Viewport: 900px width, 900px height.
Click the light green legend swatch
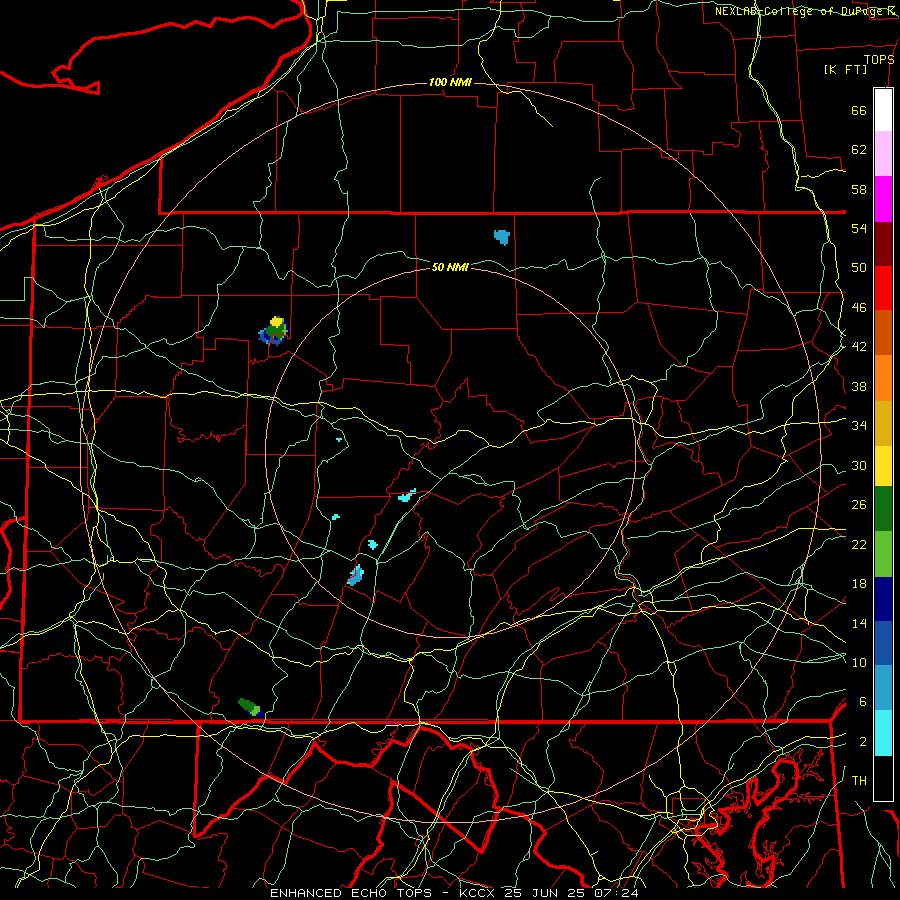tap(883, 554)
